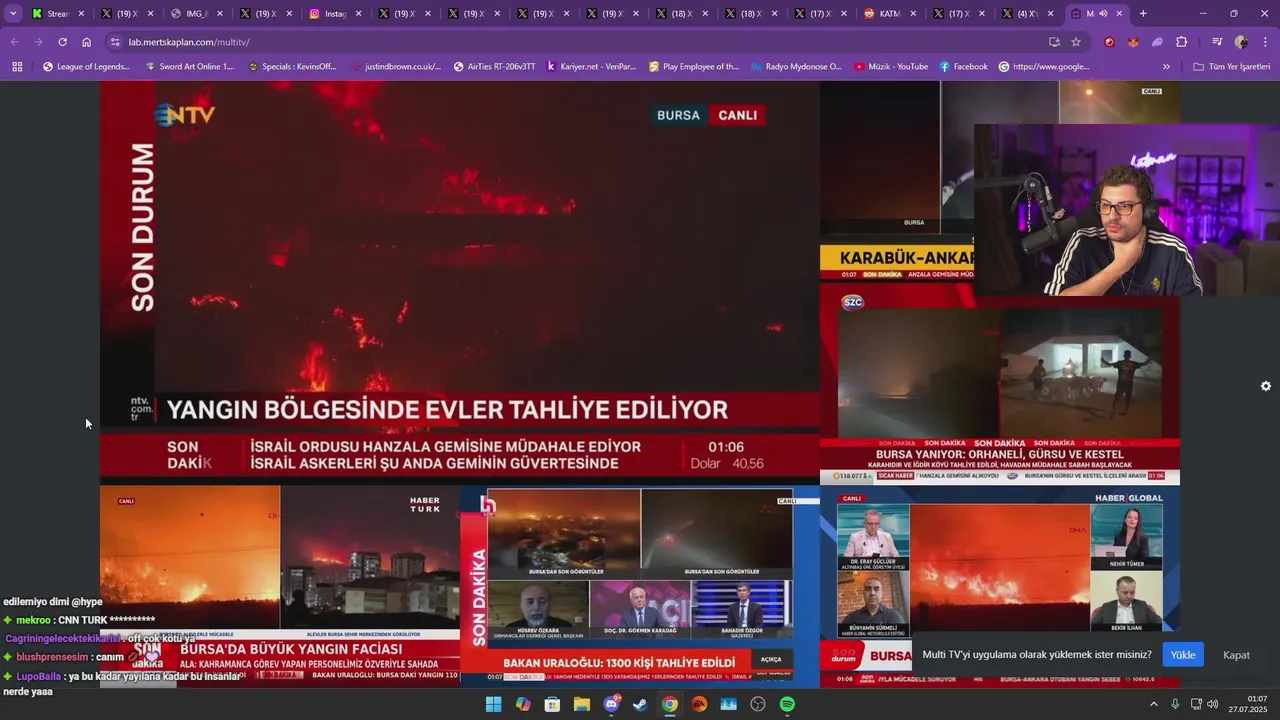The height and width of the screenshot is (720, 1280).
Task: Switch to the (4) X tab
Action: pyautogui.click(x=1026, y=14)
